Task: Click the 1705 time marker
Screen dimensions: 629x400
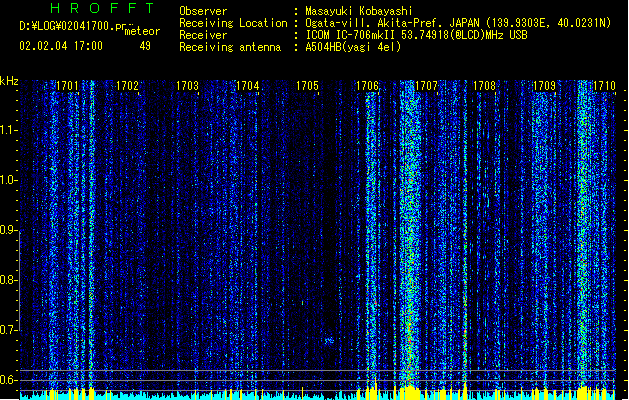Action: (x=307, y=85)
